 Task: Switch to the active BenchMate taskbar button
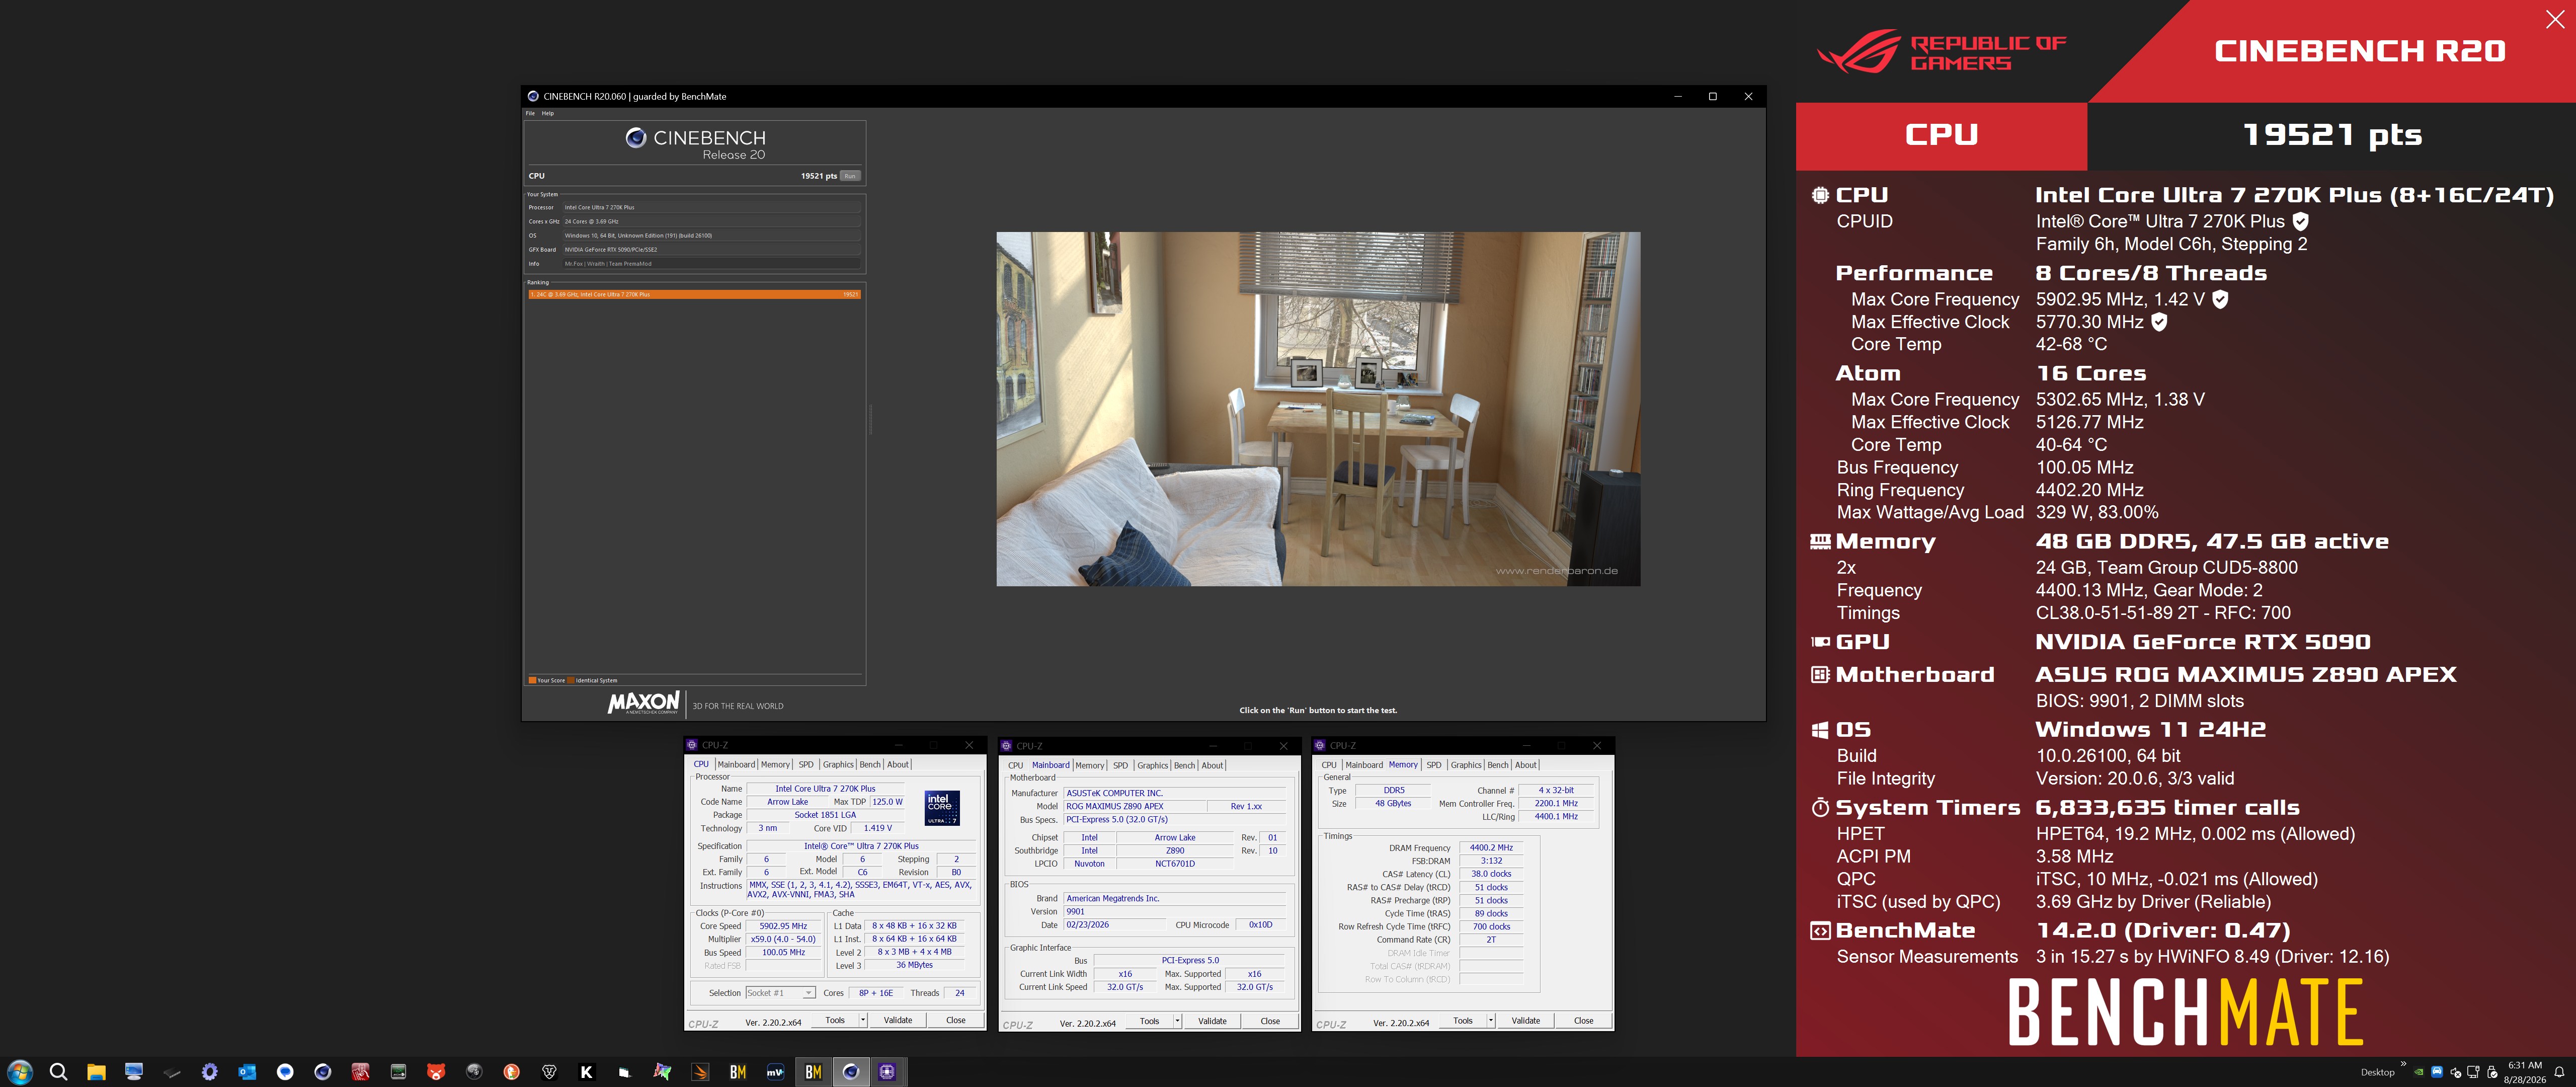813,1072
